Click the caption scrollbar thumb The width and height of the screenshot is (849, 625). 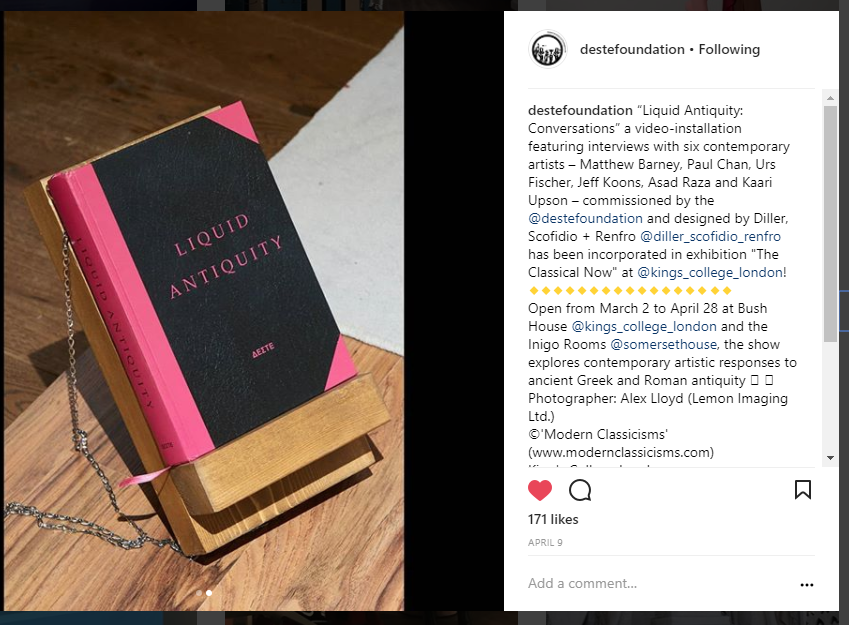tap(830, 223)
